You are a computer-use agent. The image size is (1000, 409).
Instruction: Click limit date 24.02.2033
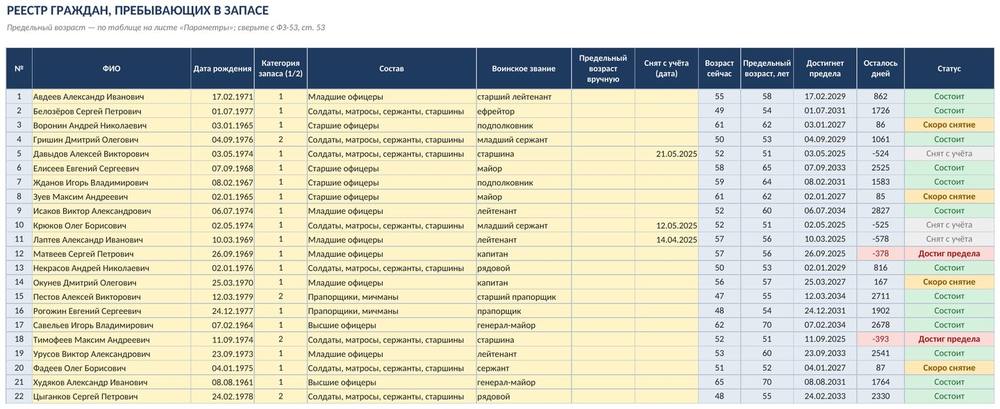(825, 396)
